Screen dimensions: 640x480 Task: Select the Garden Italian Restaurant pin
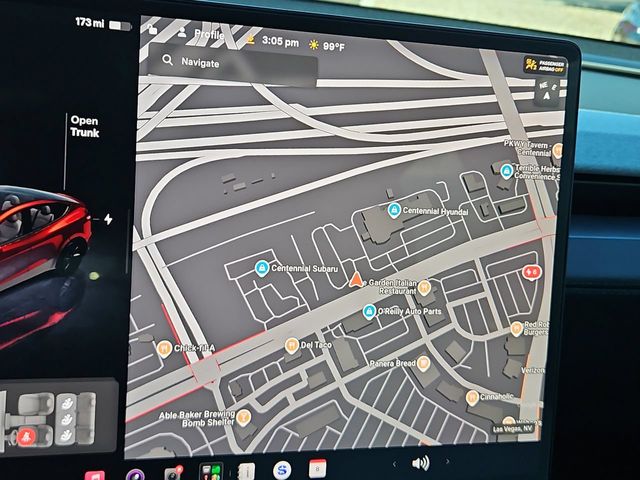point(424,287)
